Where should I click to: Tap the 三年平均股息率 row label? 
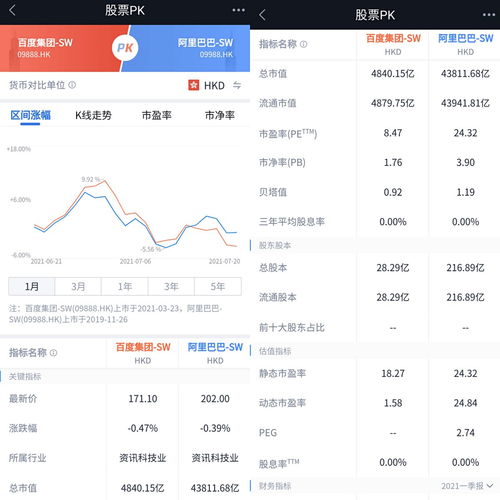(x=292, y=222)
